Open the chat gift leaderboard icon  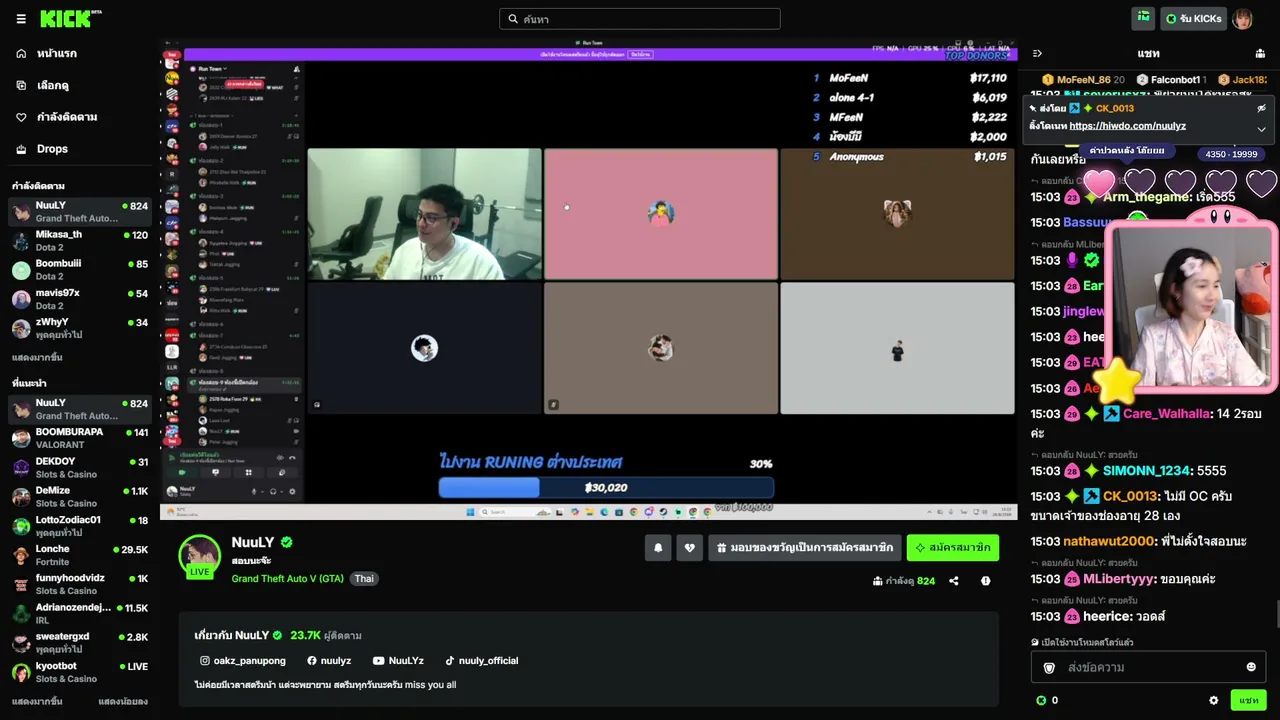click(x=1260, y=54)
